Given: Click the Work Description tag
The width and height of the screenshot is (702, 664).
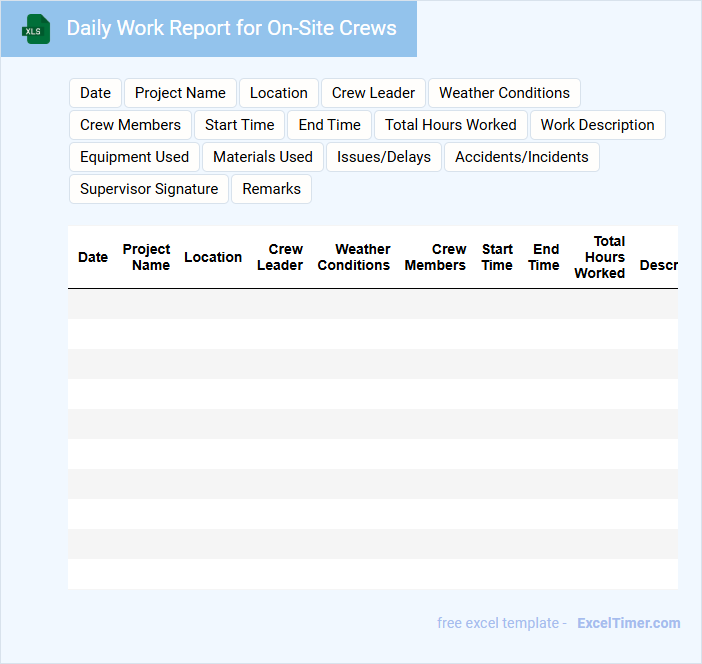Looking at the screenshot, I should pyautogui.click(x=597, y=125).
